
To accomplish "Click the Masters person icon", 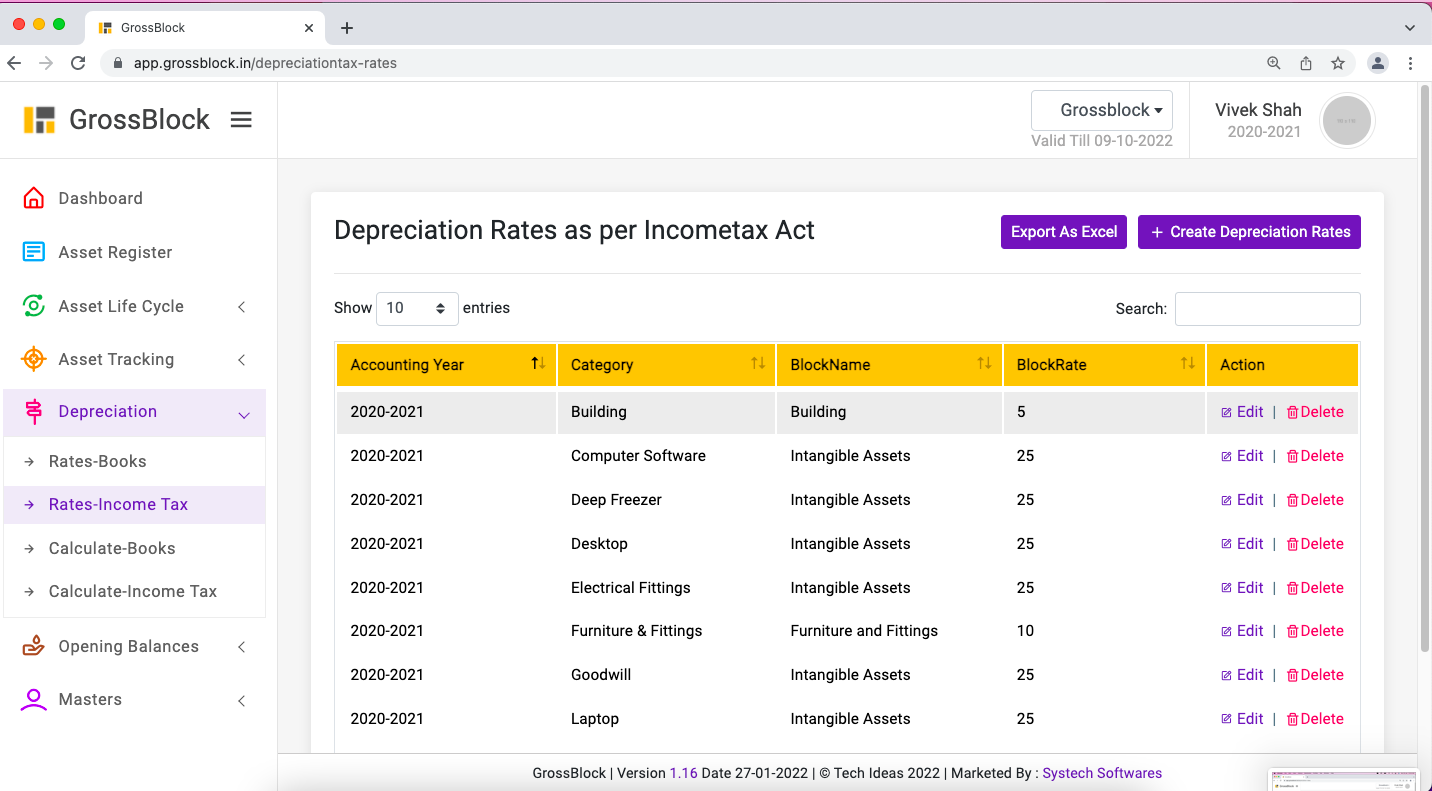I will 34,699.
